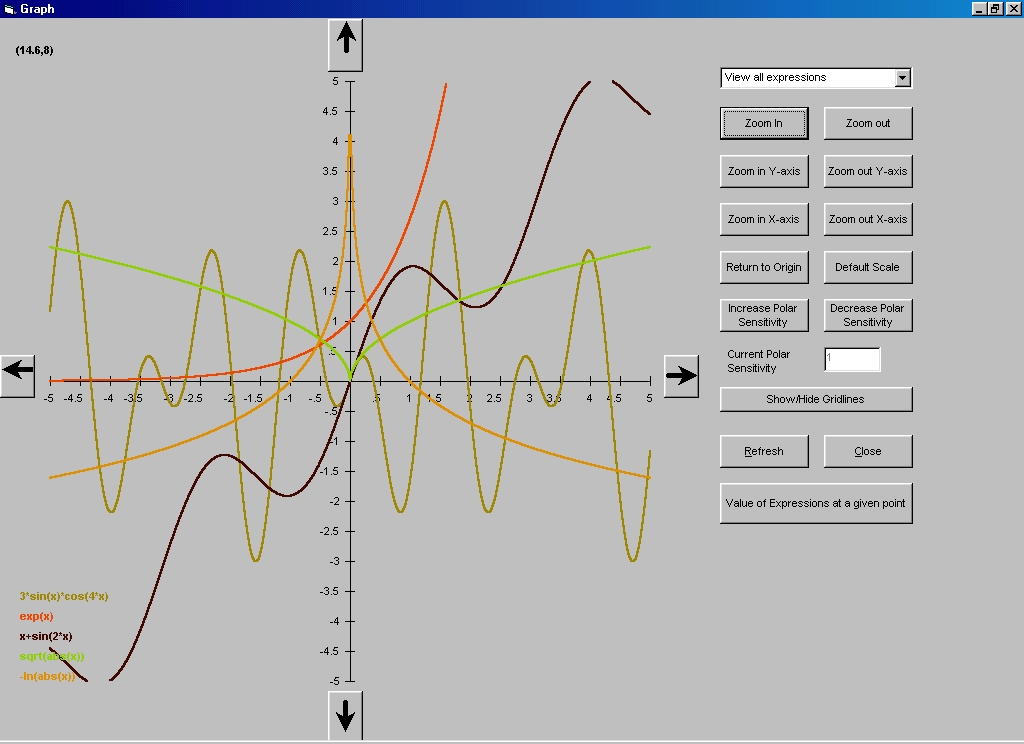Restore down the Graph window
This screenshot has height=744, width=1024.
[x=995, y=8]
